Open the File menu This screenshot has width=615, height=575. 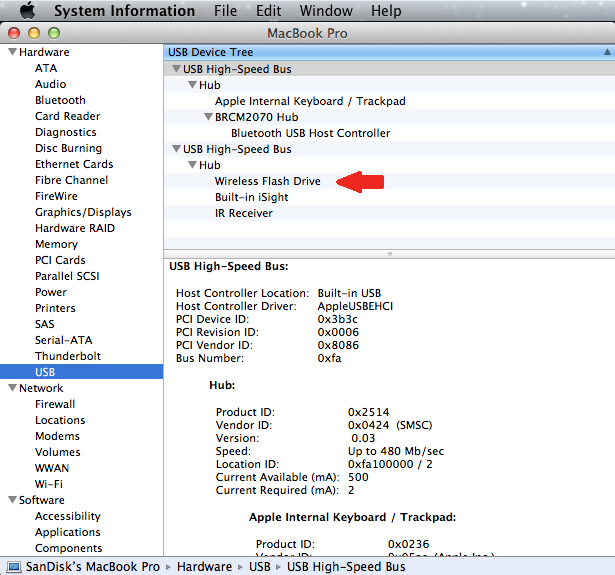(x=225, y=11)
